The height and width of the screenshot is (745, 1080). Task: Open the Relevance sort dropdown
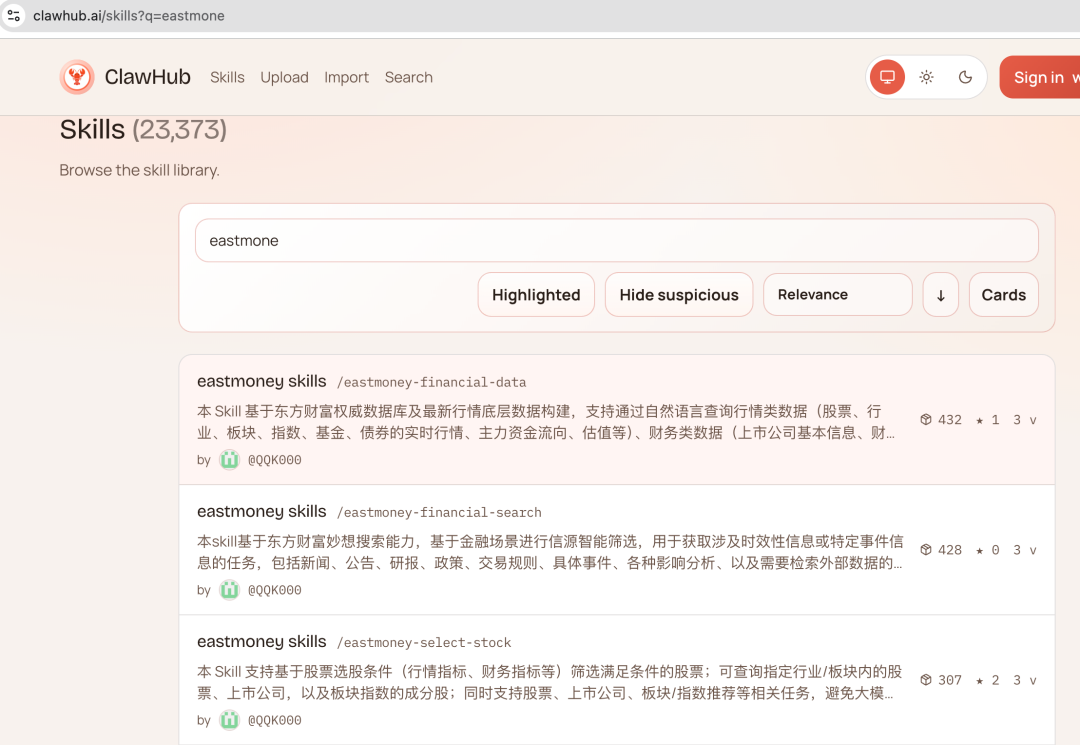click(x=838, y=295)
